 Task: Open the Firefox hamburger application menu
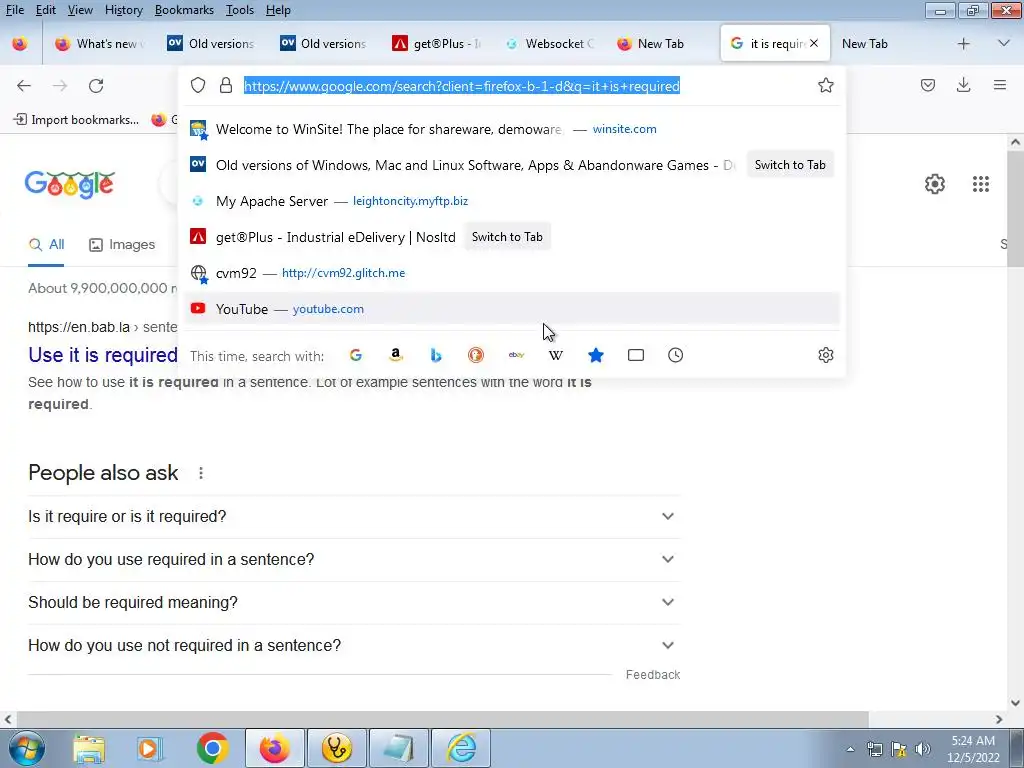tap(1000, 86)
